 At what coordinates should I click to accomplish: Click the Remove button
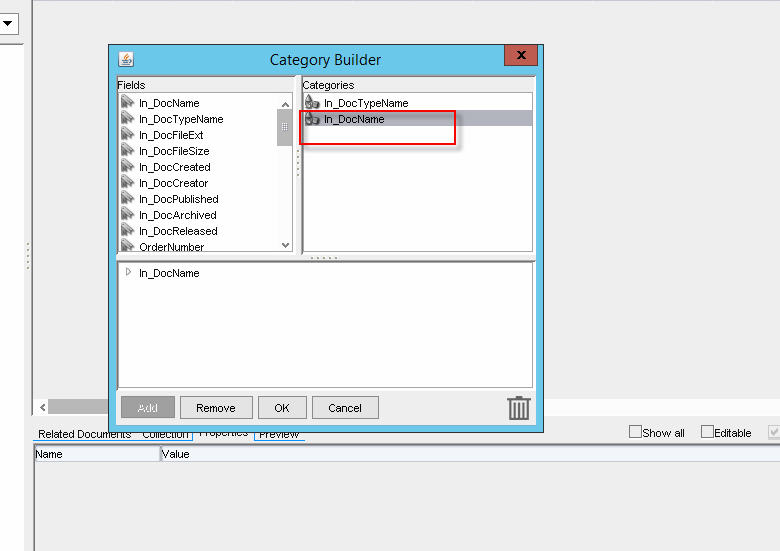click(x=216, y=408)
